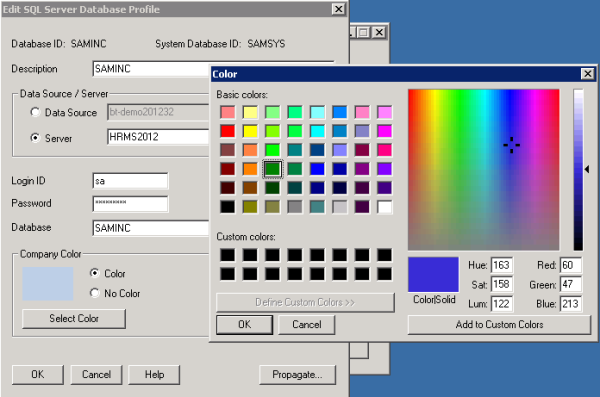Pick the magenta basic color swatch

click(x=385, y=131)
